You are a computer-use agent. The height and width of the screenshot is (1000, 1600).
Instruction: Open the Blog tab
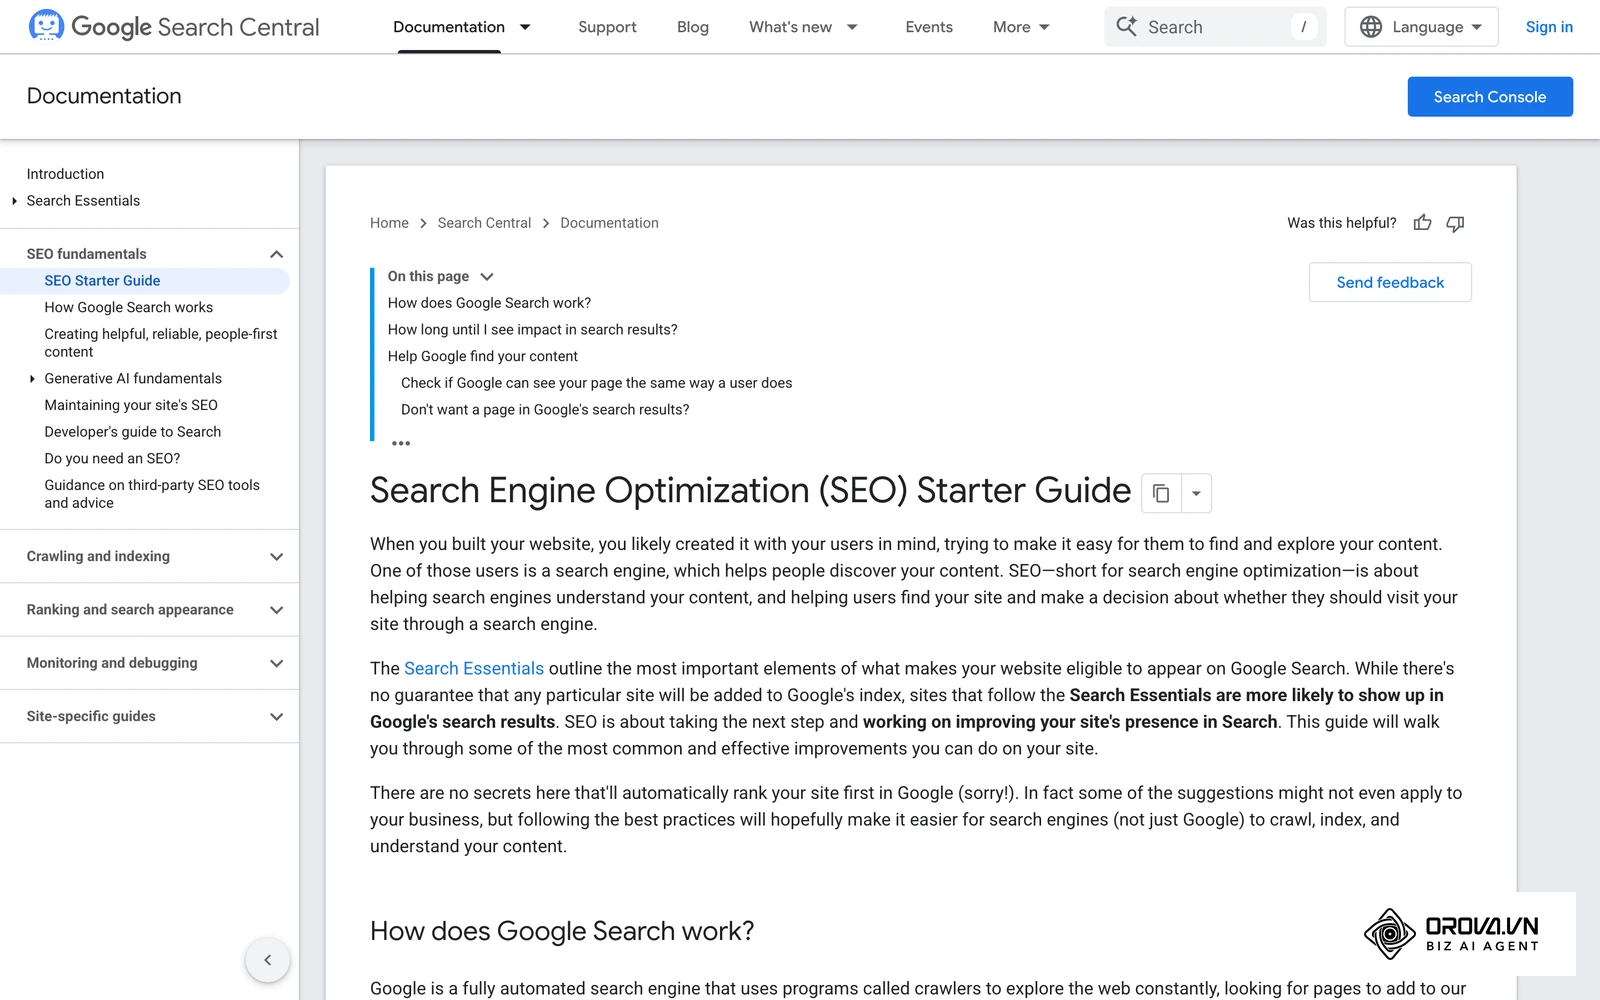pos(693,27)
